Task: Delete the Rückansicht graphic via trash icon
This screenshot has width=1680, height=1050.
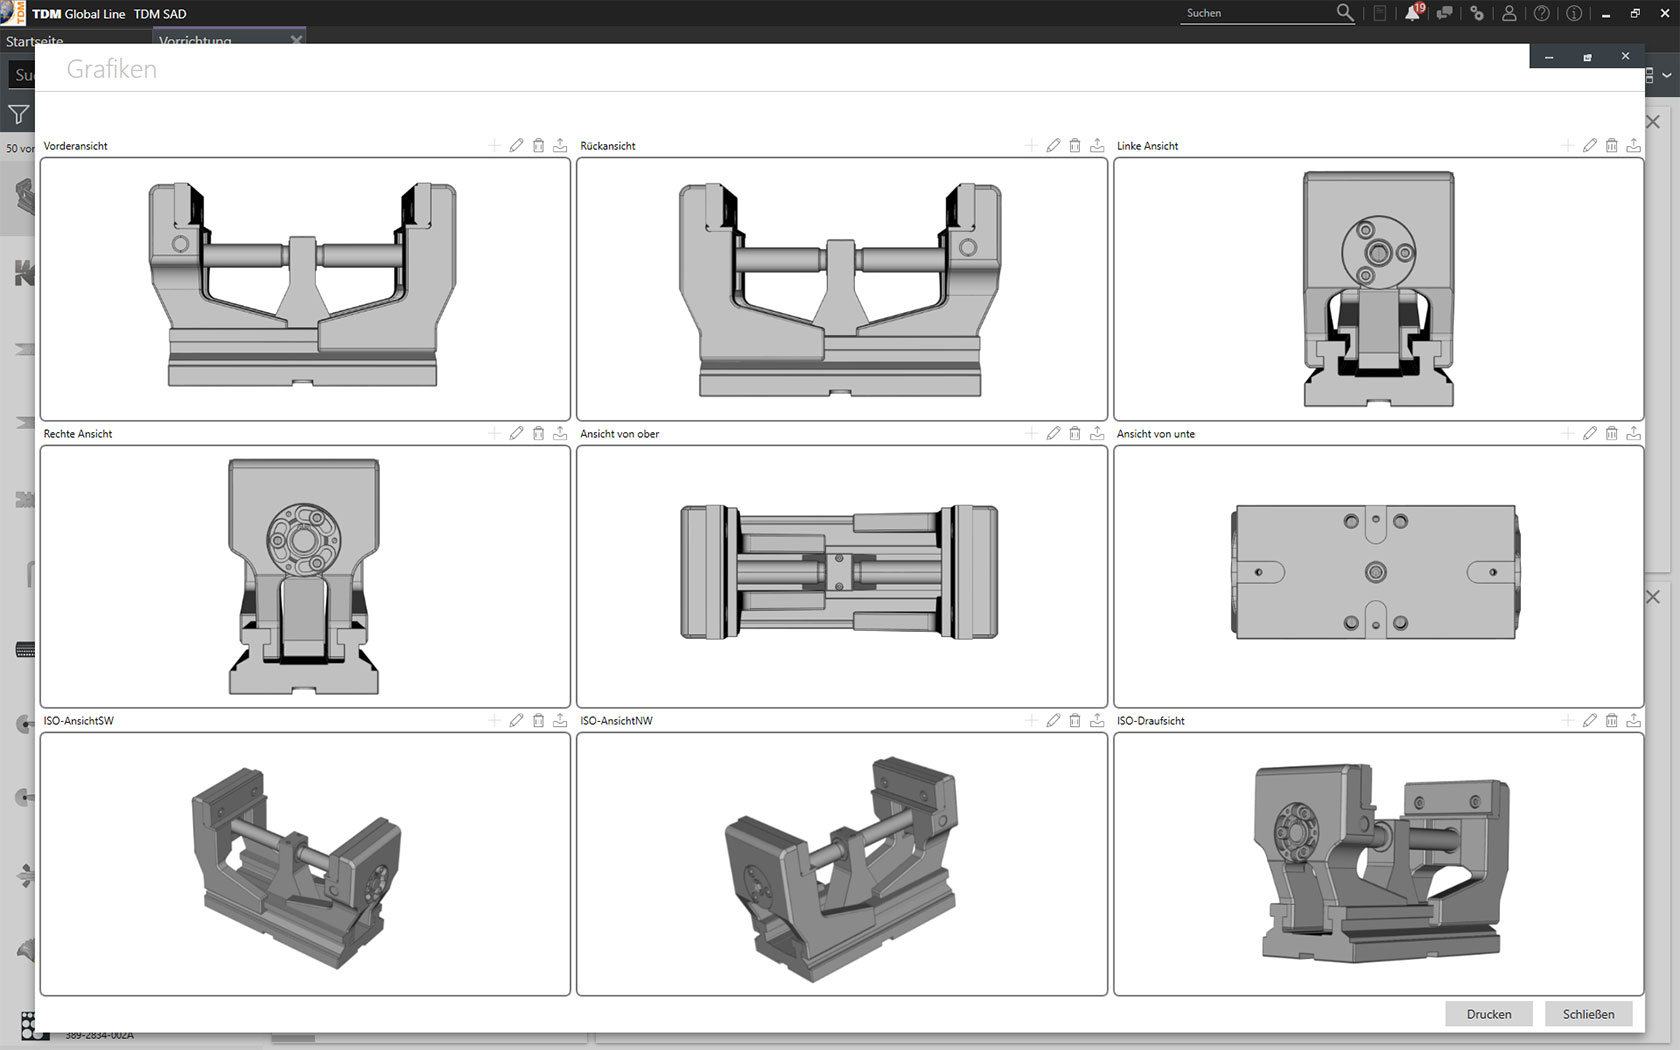Action: tap(1075, 146)
